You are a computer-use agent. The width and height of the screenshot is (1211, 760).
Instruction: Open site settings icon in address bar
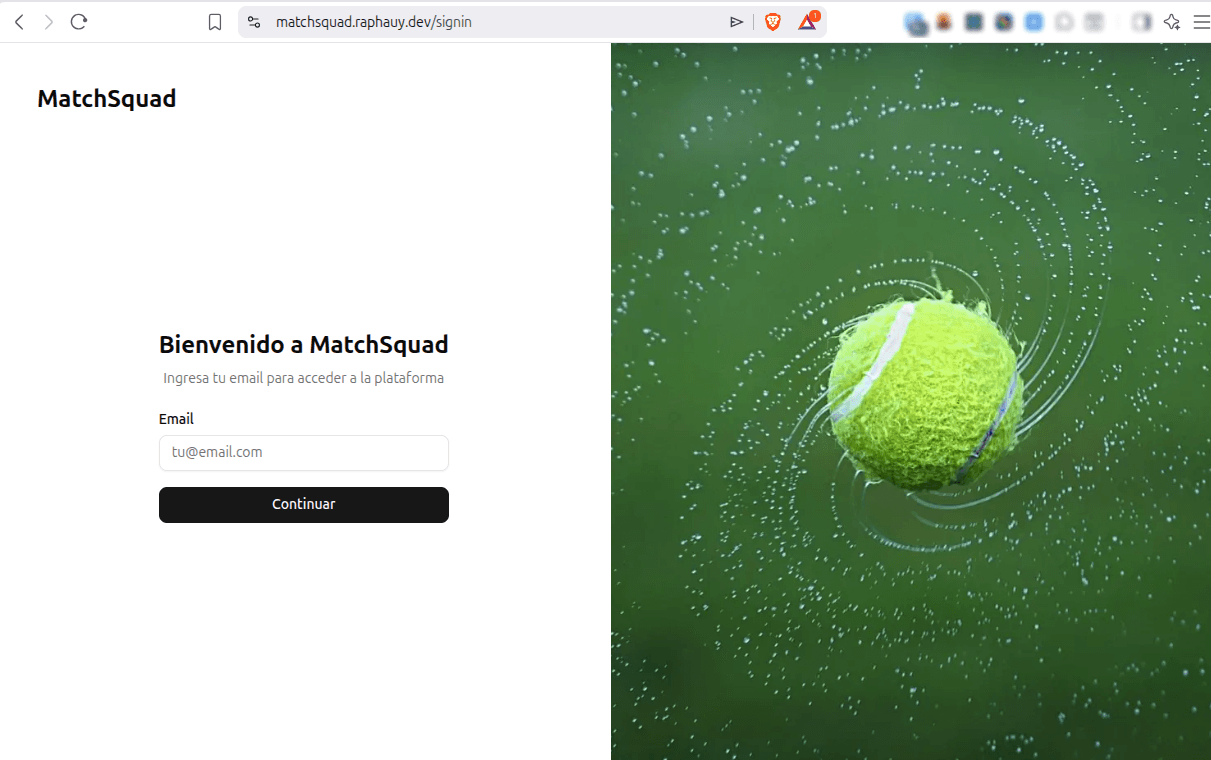click(254, 22)
